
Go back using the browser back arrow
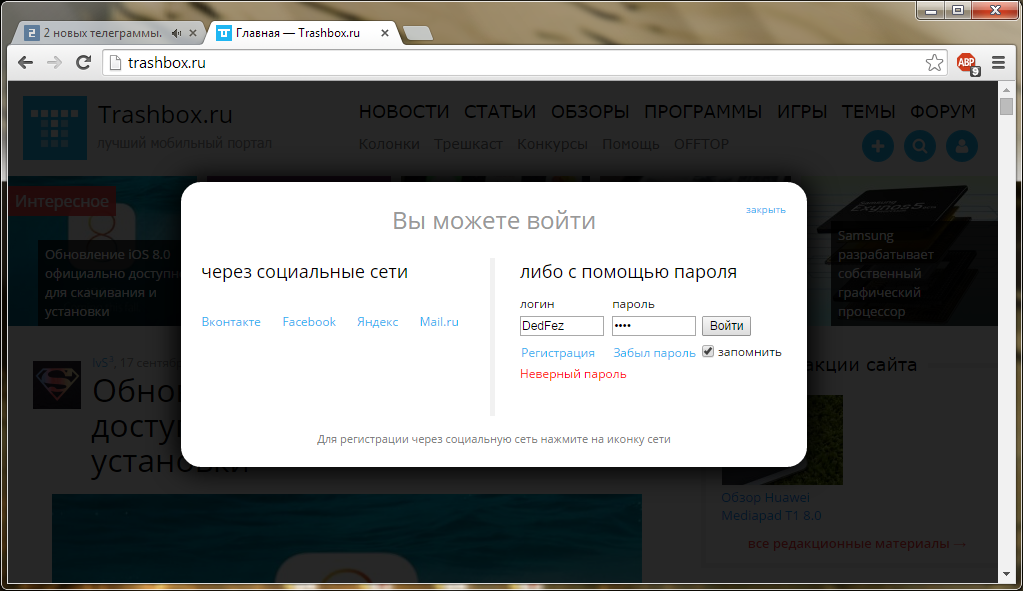tap(25, 63)
